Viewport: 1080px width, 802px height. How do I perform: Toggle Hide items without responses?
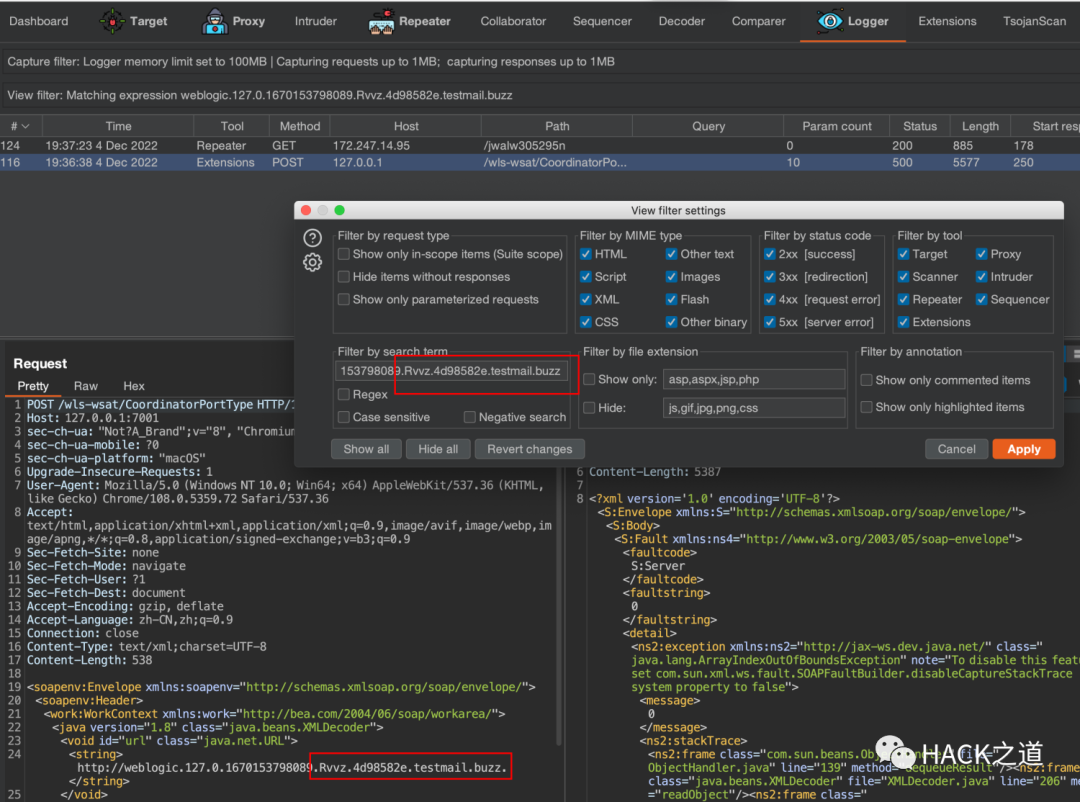click(x=344, y=277)
